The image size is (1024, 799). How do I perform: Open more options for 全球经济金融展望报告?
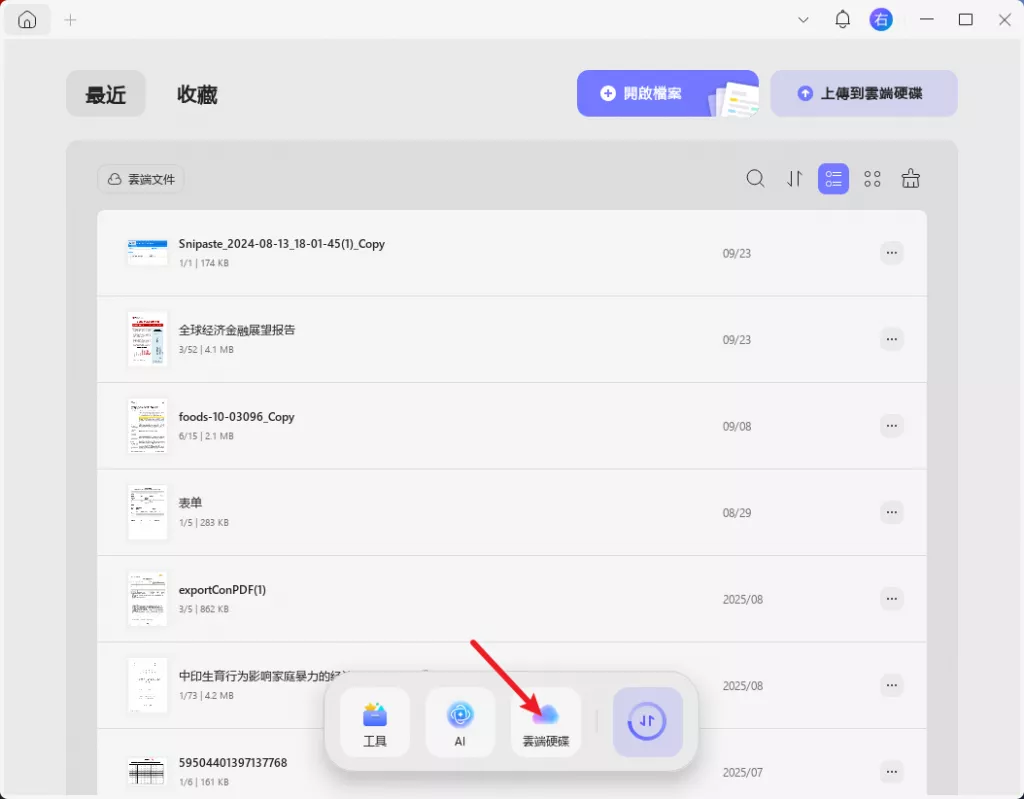(891, 339)
